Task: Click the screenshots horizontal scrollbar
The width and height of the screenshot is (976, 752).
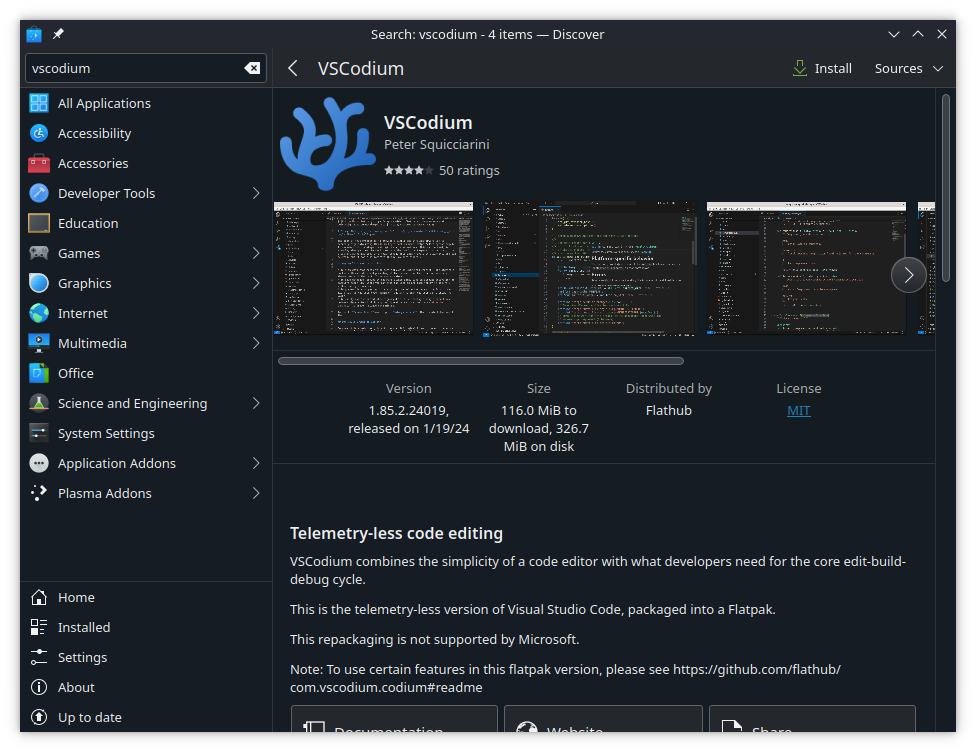Action: 481,361
